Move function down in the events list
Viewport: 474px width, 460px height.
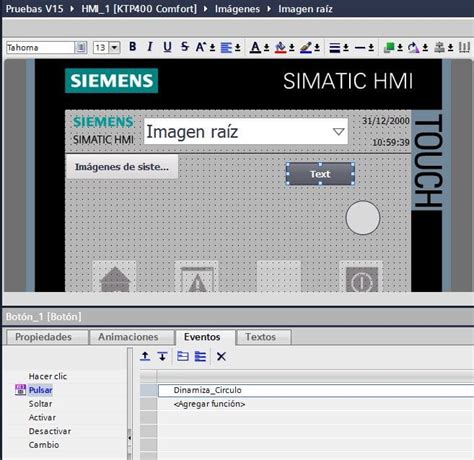[162, 356]
